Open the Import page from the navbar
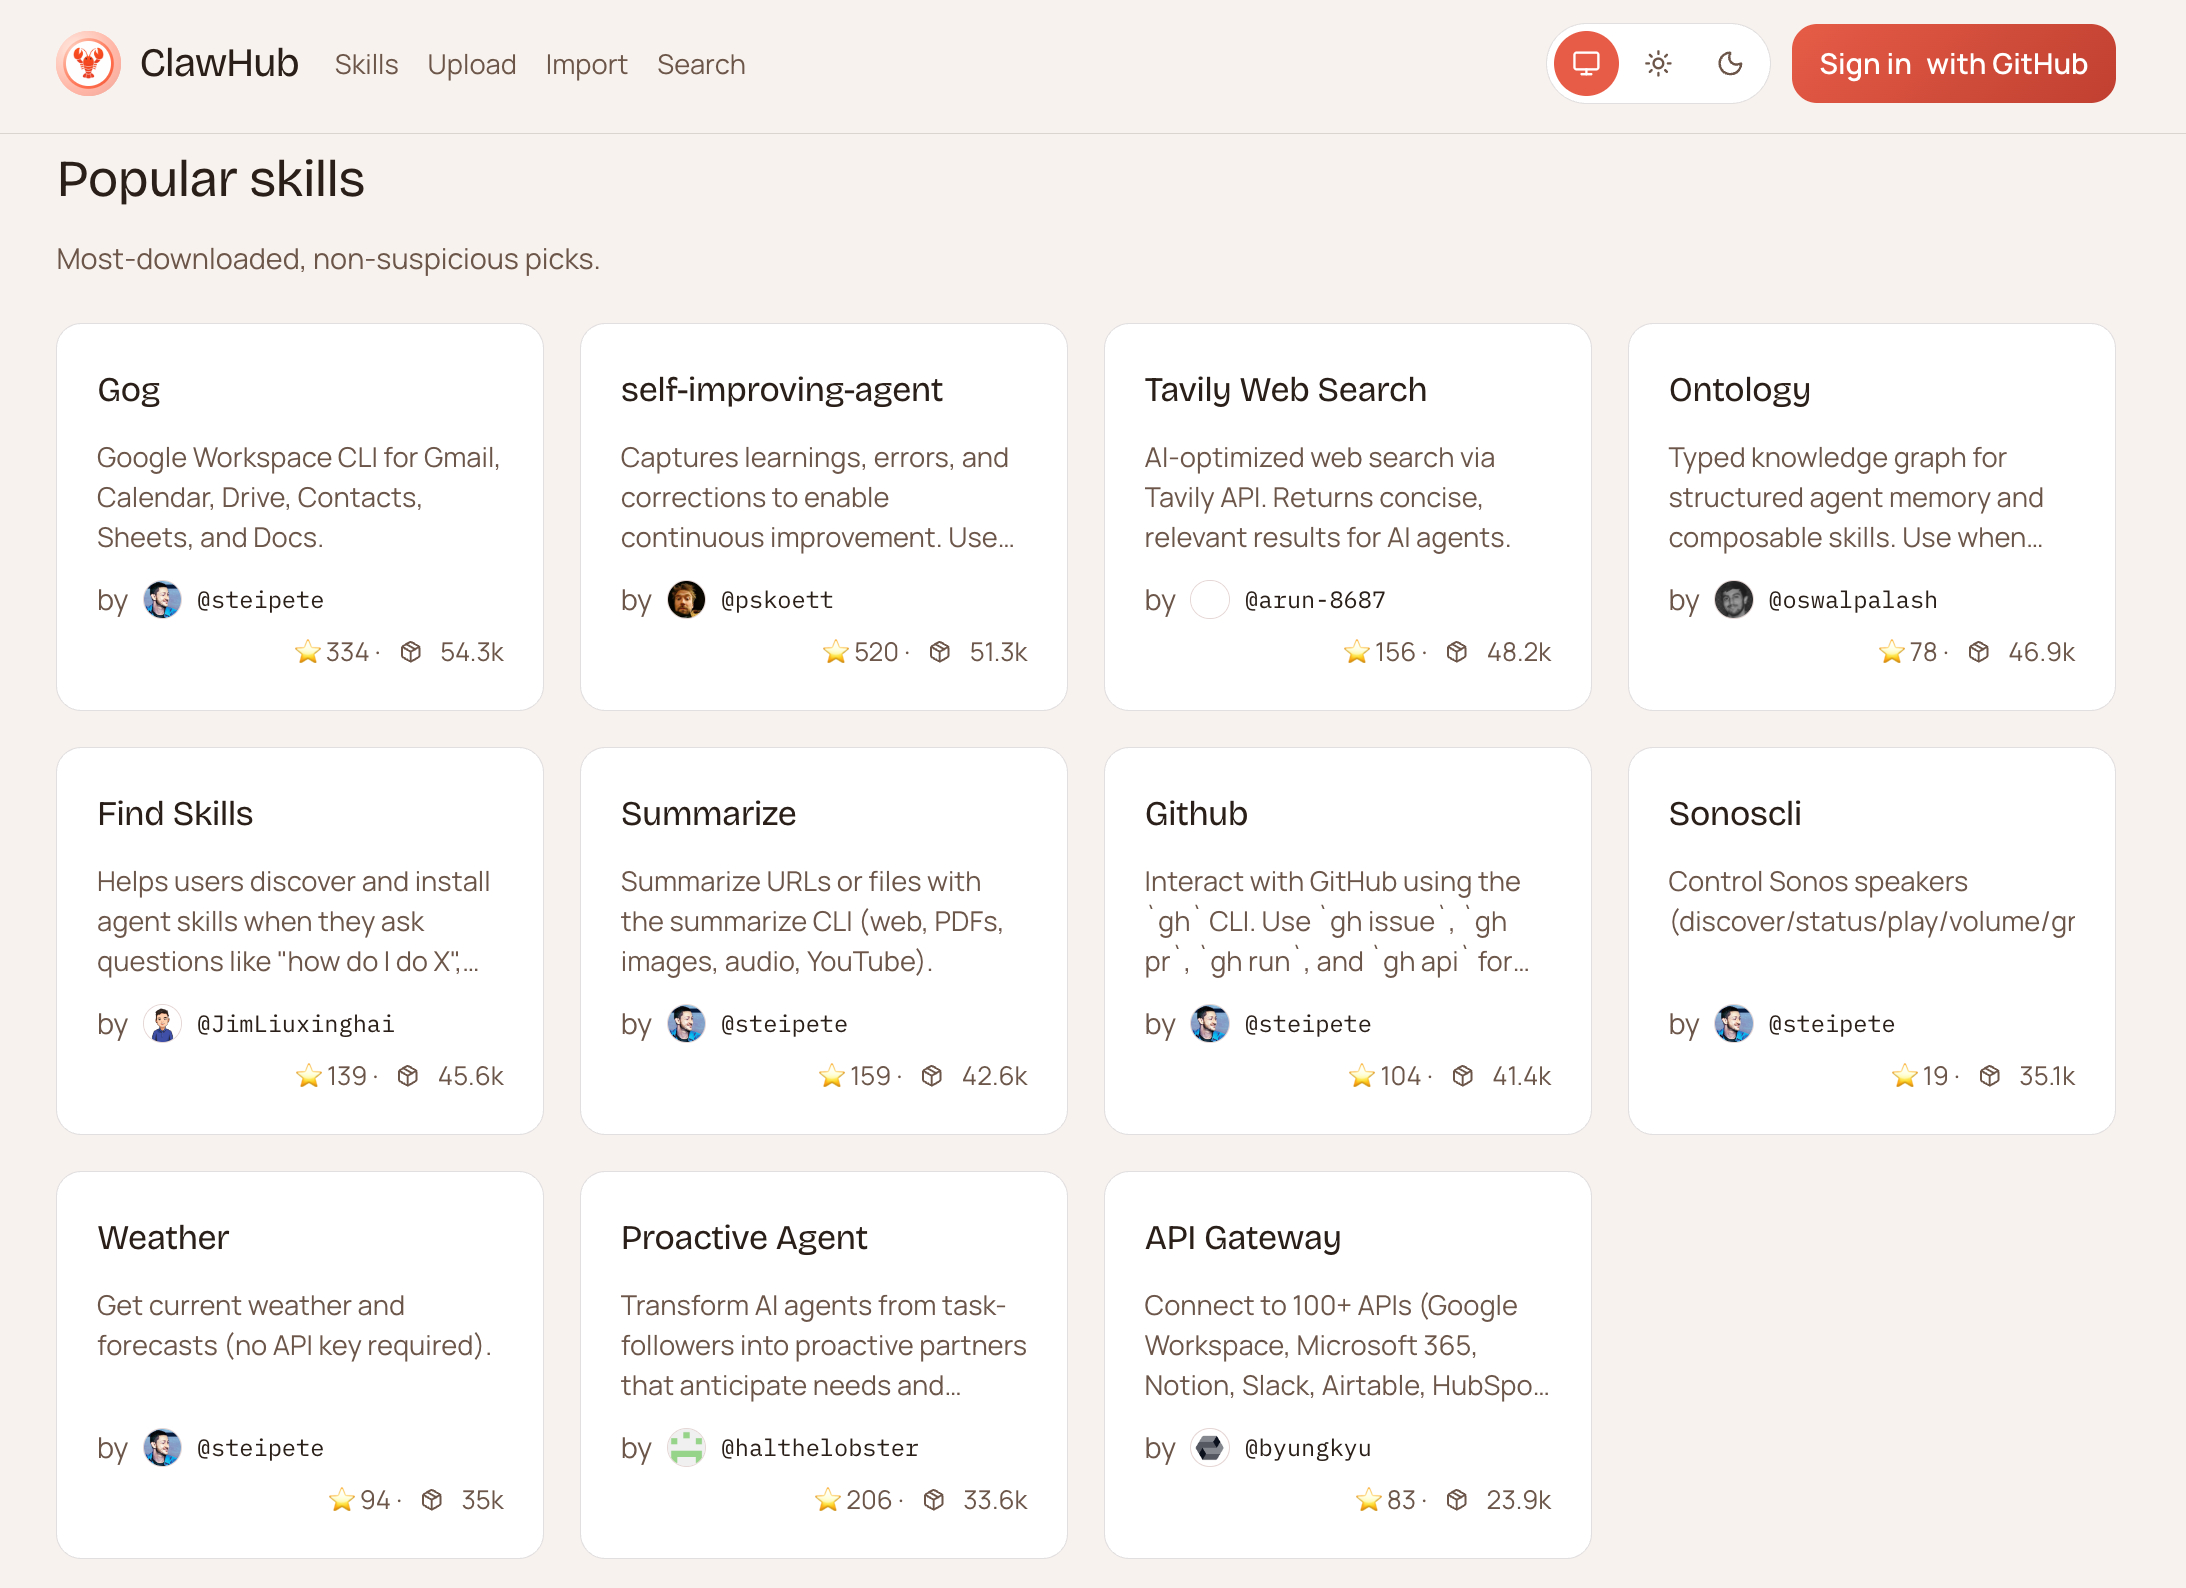2186x1588 pixels. coord(586,64)
